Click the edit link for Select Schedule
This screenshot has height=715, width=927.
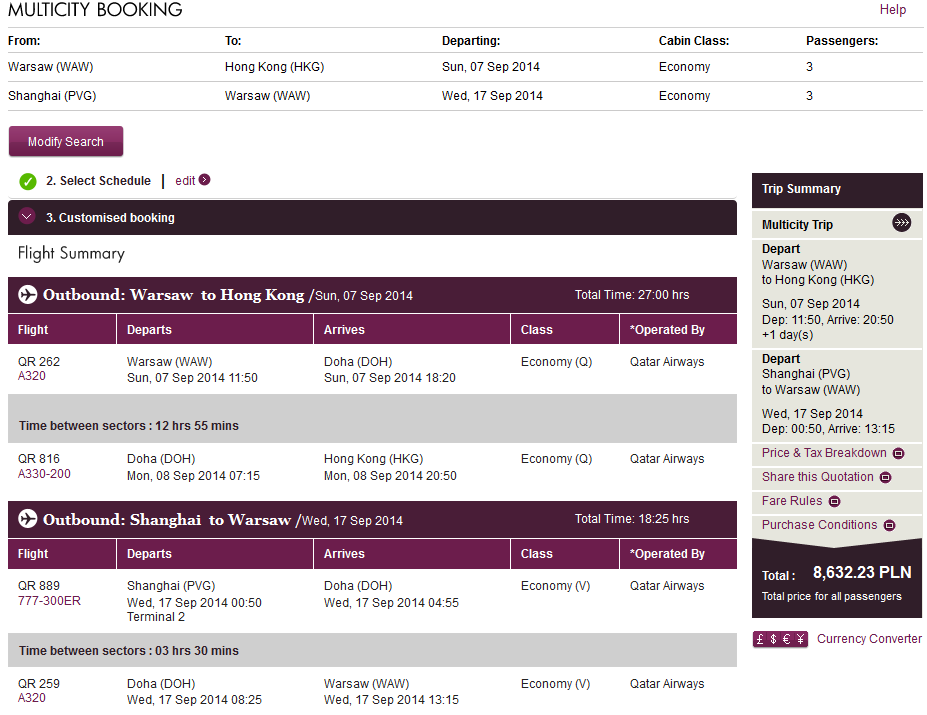point(185,181)
